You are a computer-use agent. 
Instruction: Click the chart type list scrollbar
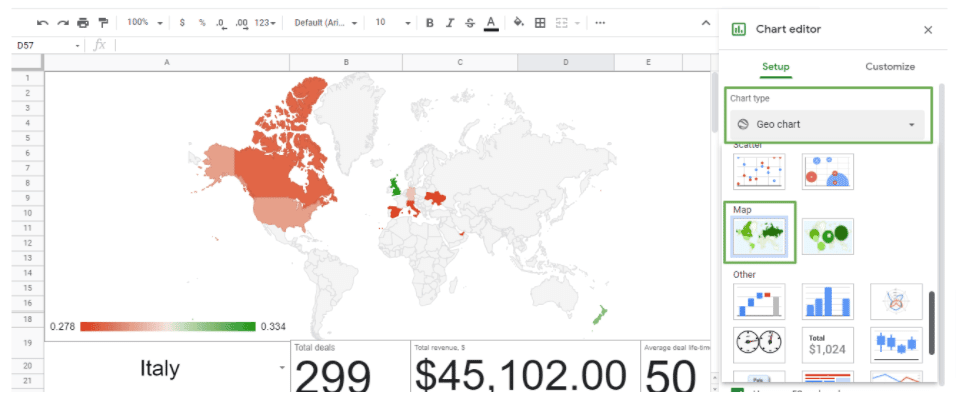point(931,323)
